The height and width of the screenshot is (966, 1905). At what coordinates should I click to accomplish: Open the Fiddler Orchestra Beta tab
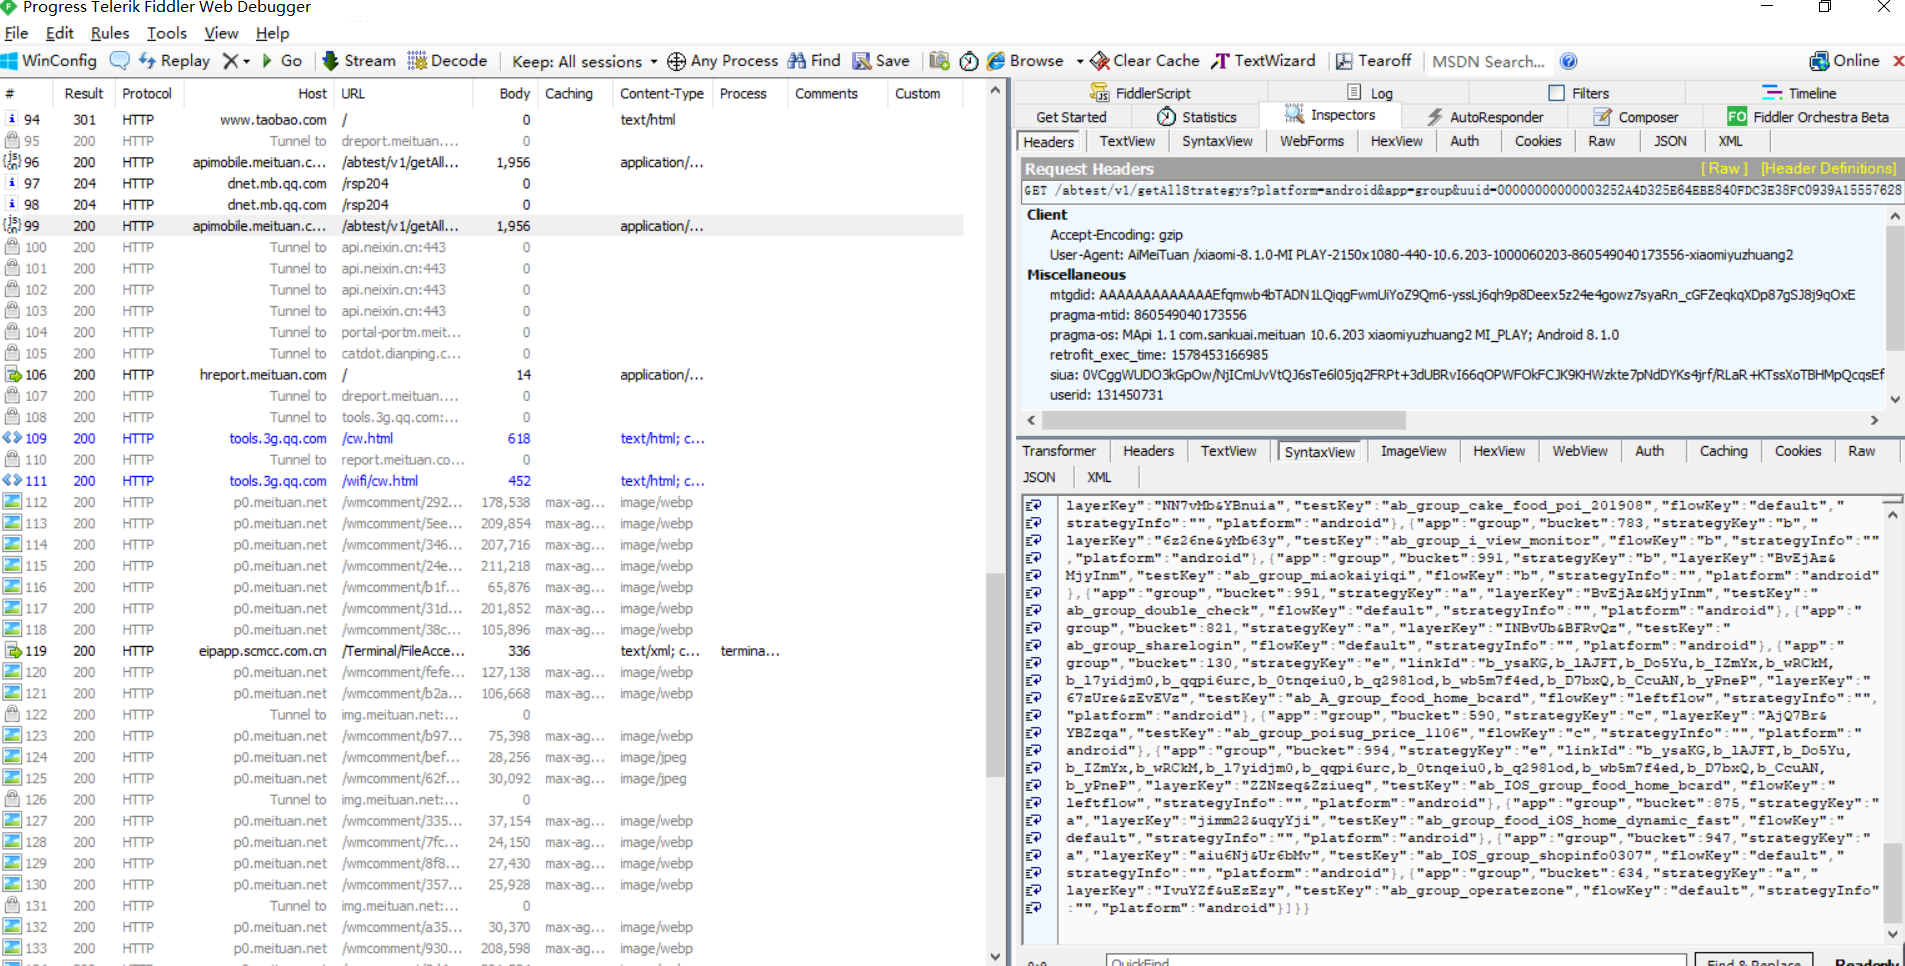point(1808,117)
